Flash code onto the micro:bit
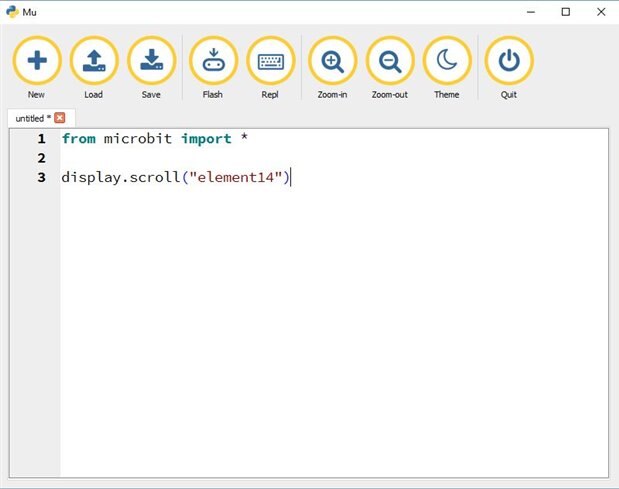This screenshot has width=619, height=489. click(x=213, y=61)
